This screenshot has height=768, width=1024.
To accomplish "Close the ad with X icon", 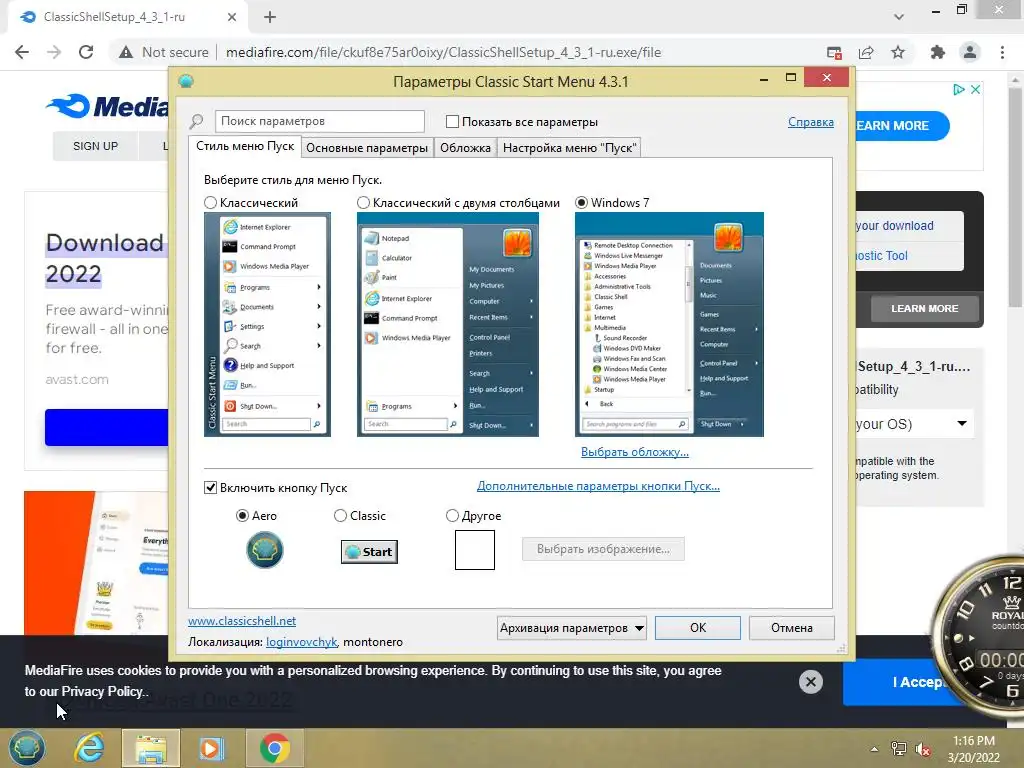I will pos(975,89).
